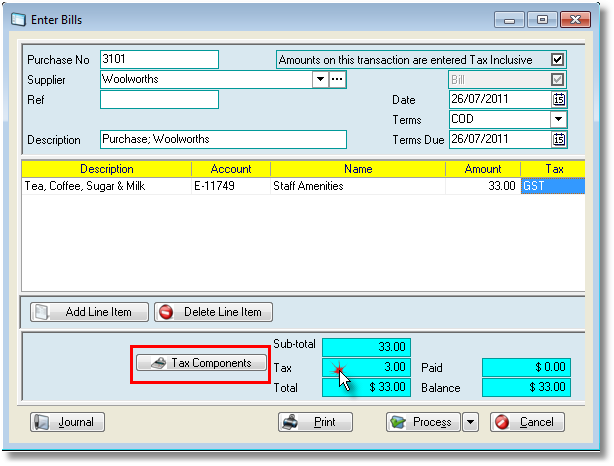Open the Terms Due calendar picker icon

point(559,139)
